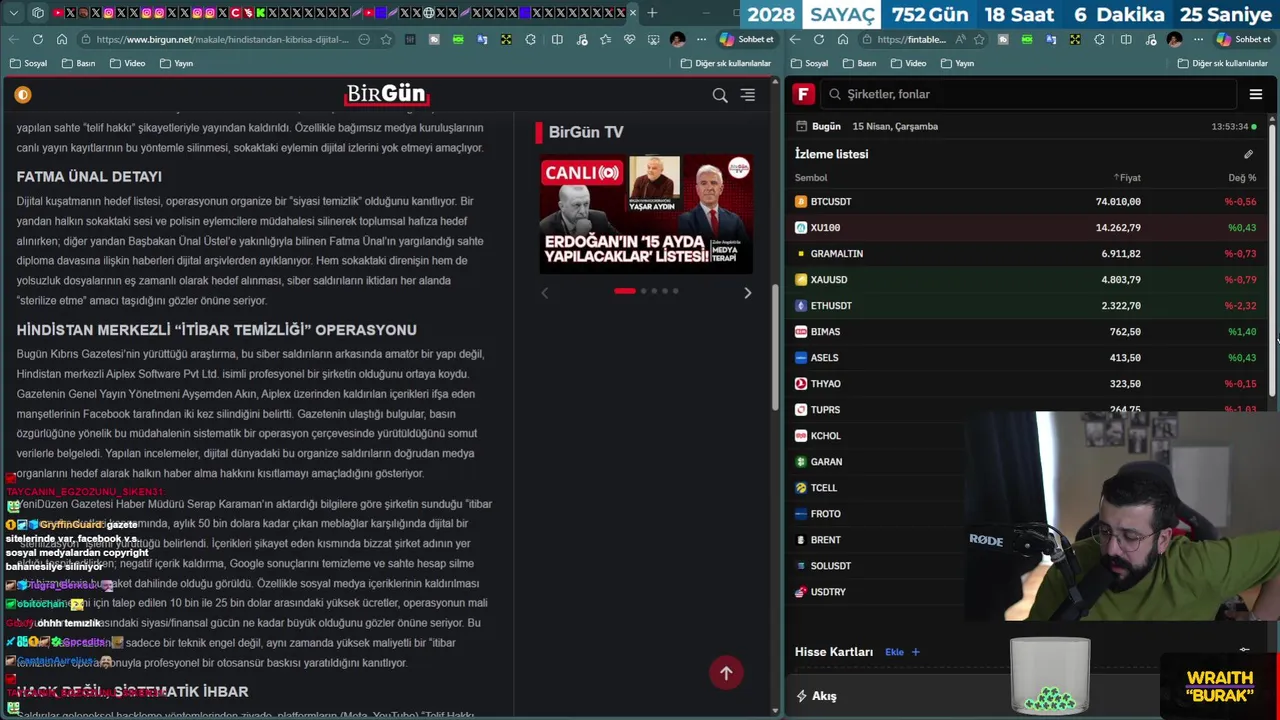Viewport: 1280px width, 720px height.
Task: Open the ETHUSDT watchlist row
Action: [x=1026, y=305]
